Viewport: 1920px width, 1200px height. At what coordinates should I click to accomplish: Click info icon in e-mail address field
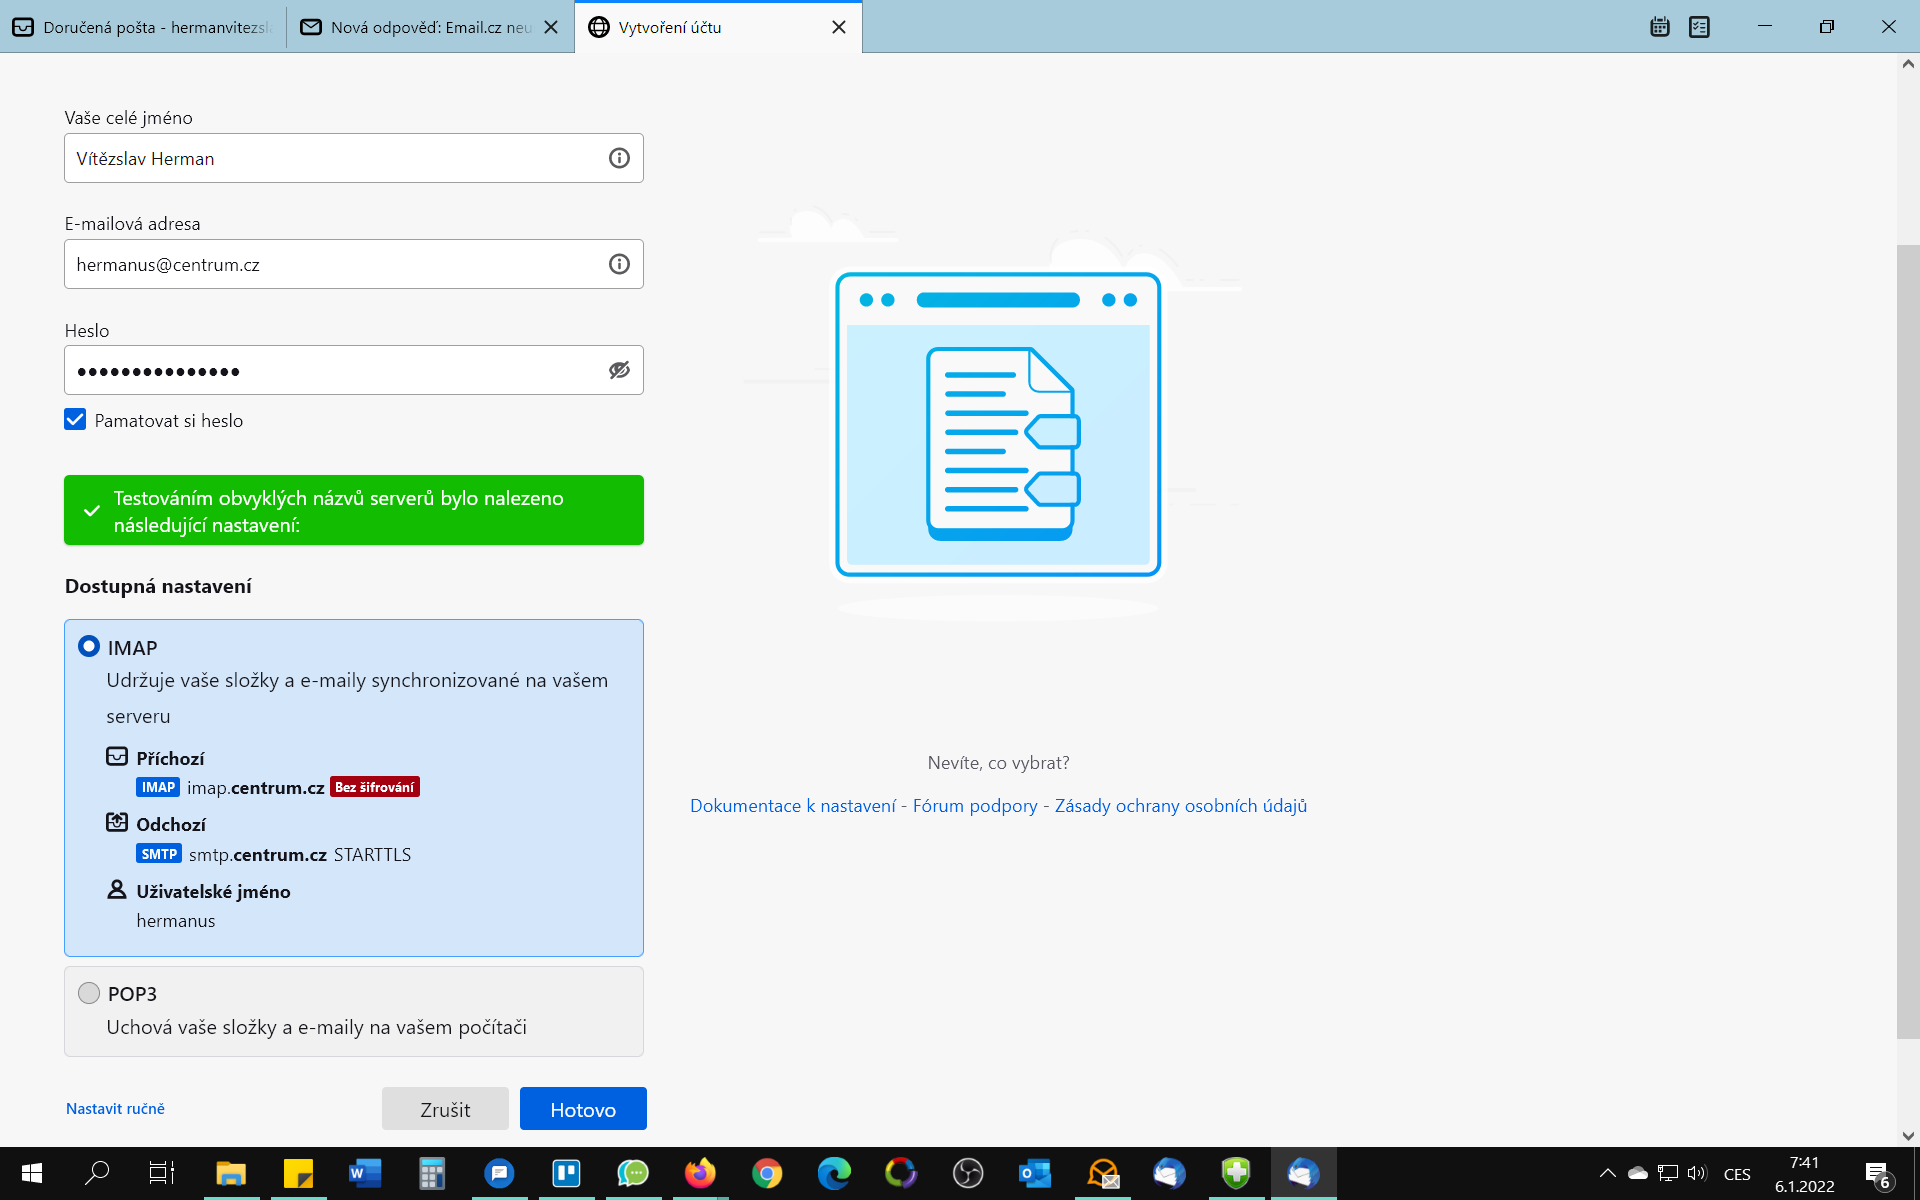tap(619, 264)
